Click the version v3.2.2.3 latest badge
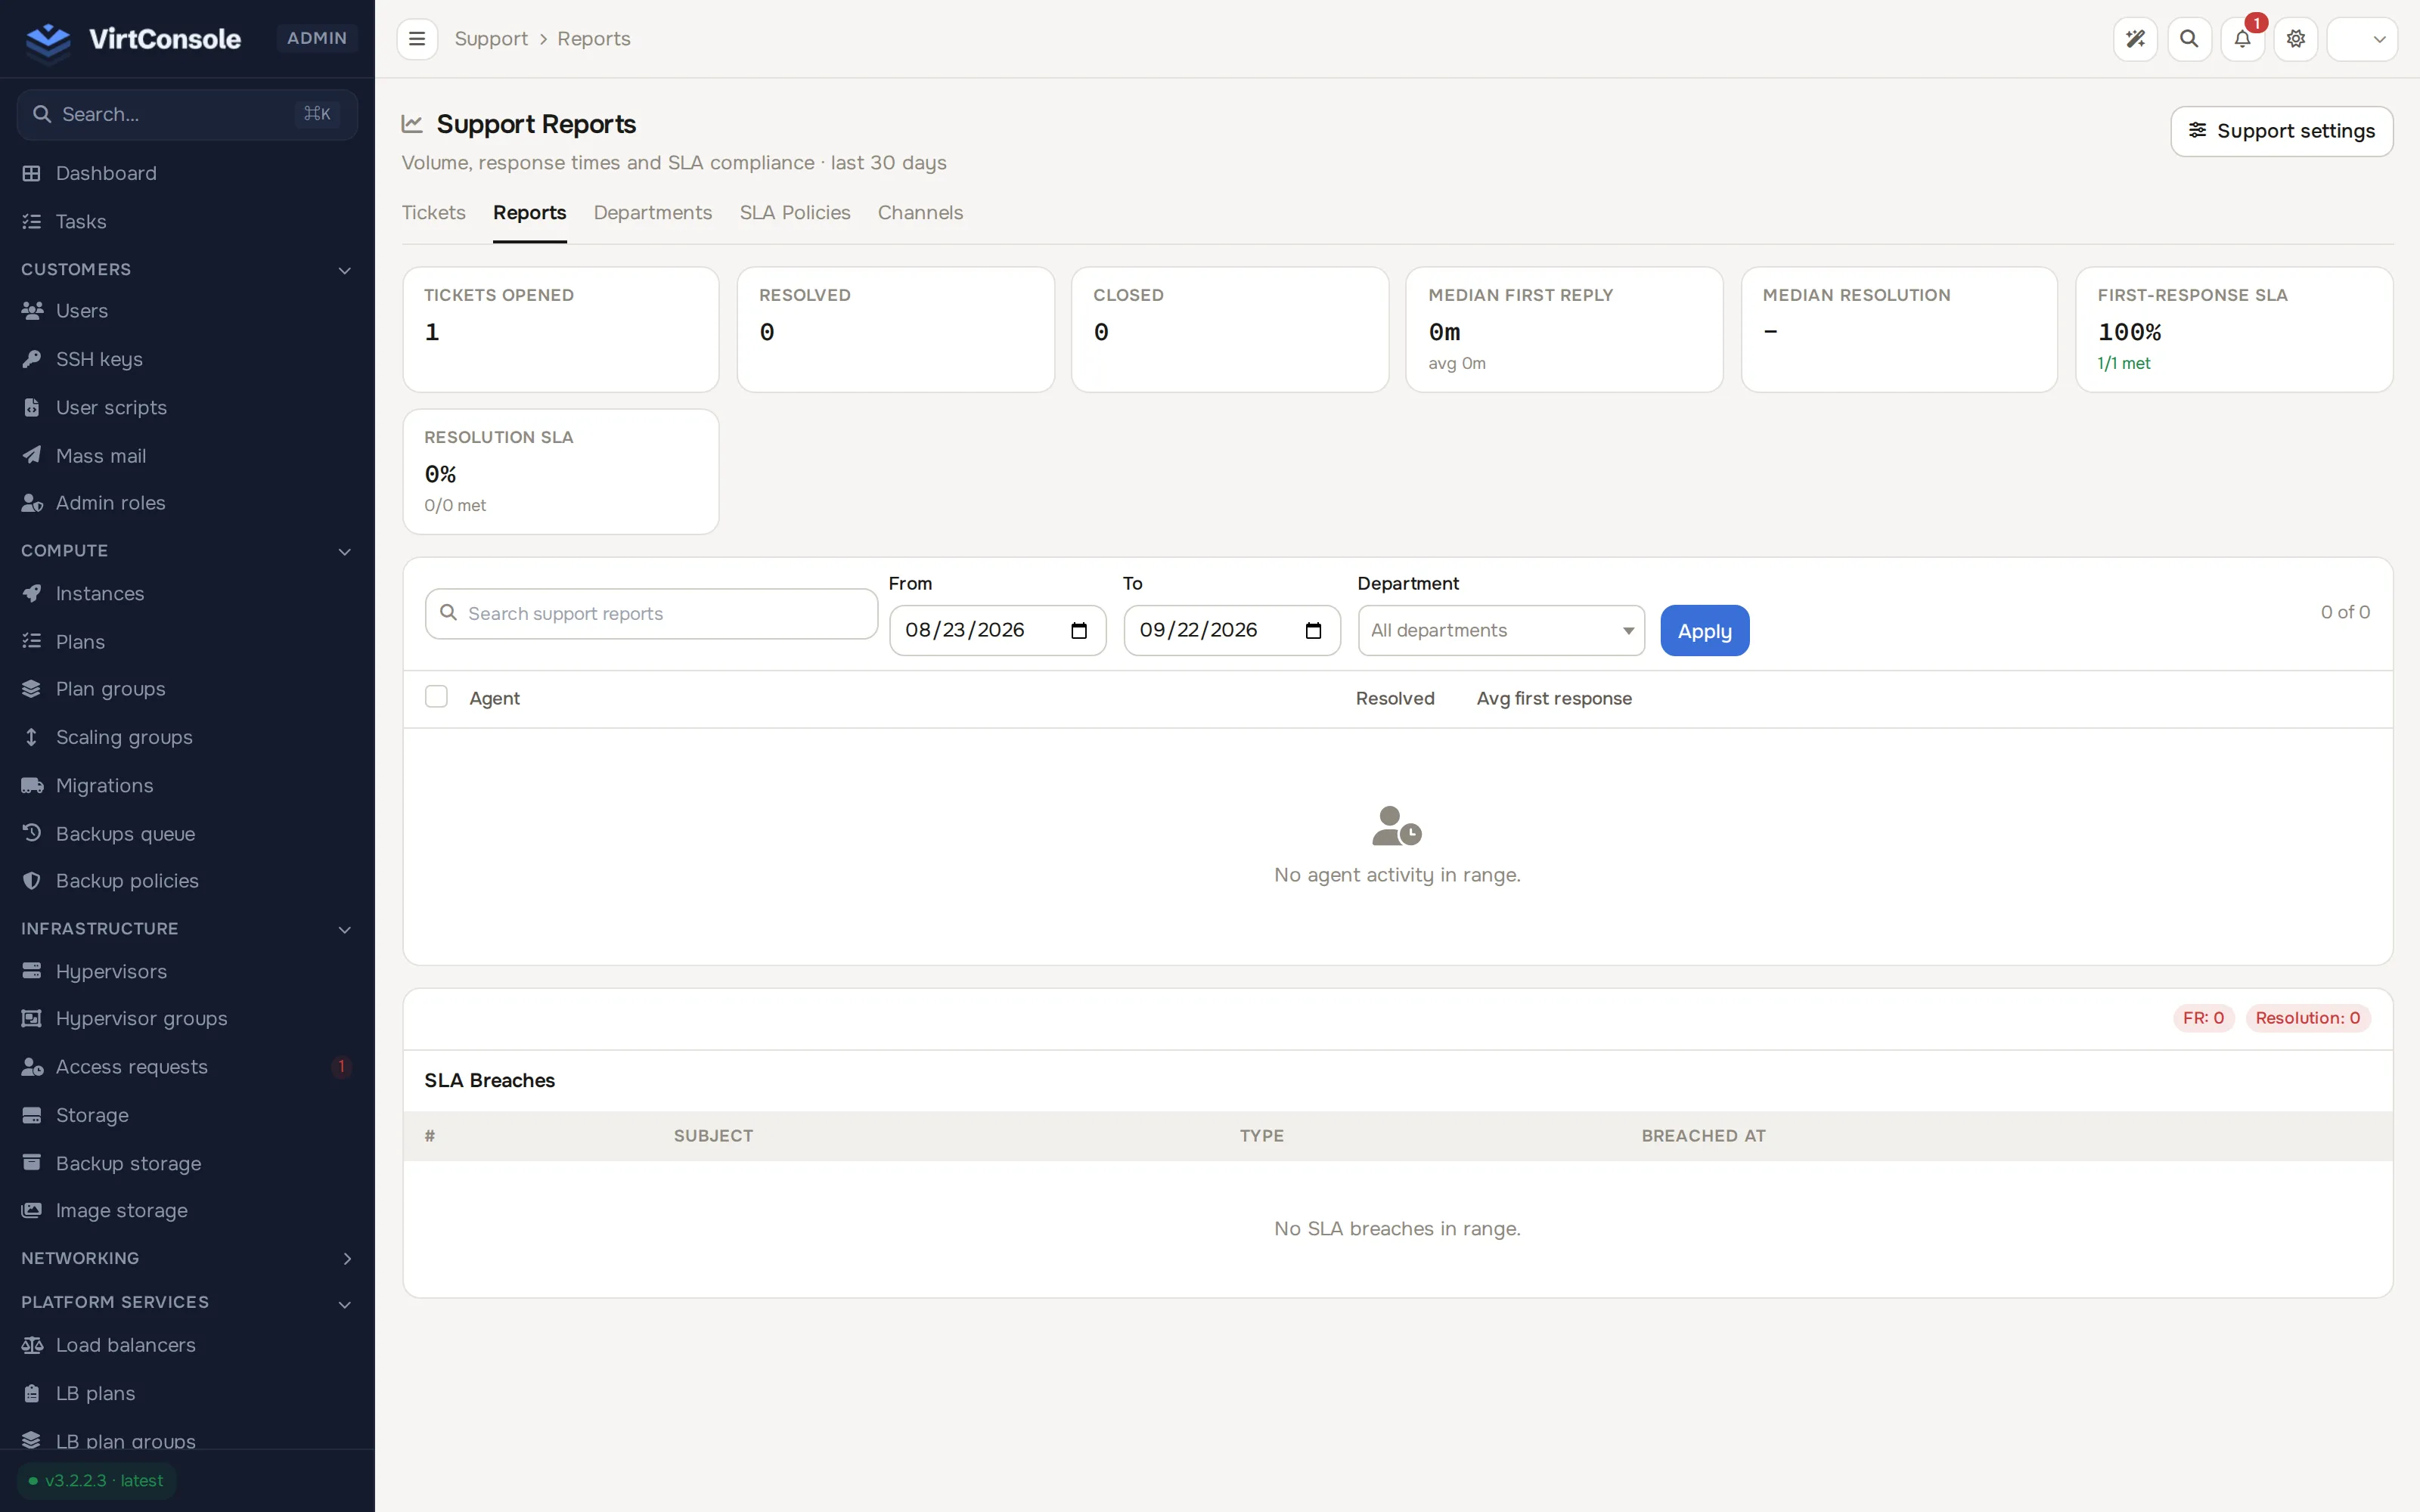 (x=97, y=1481)
